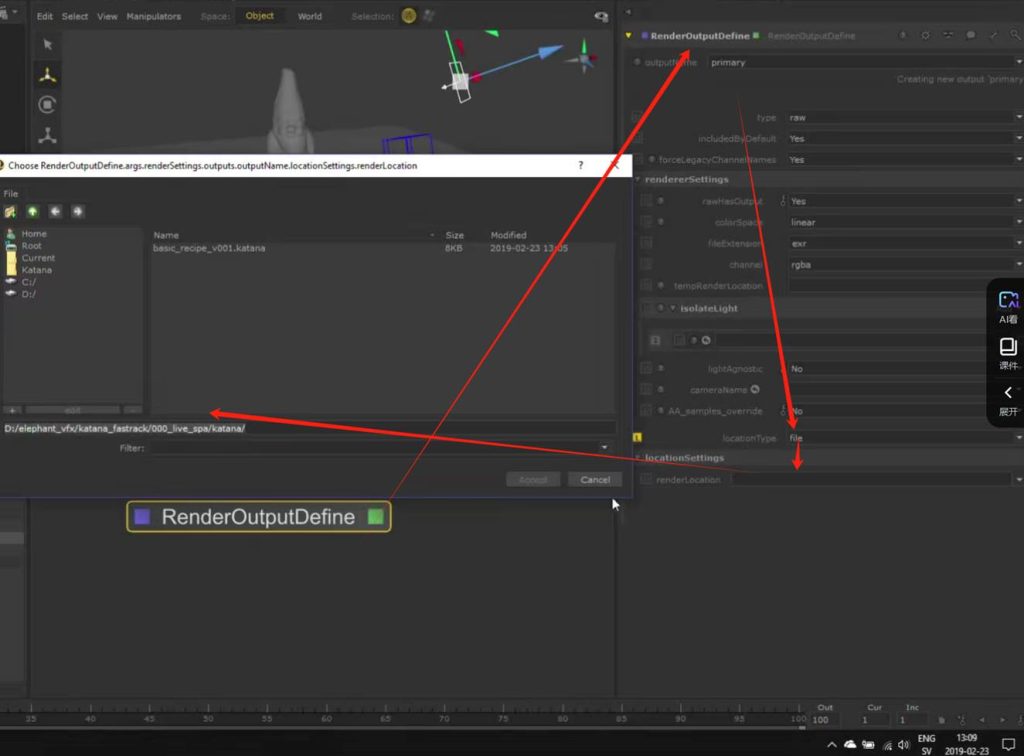Select the arrow selection tool in viewer

click(x=47, y=44)
